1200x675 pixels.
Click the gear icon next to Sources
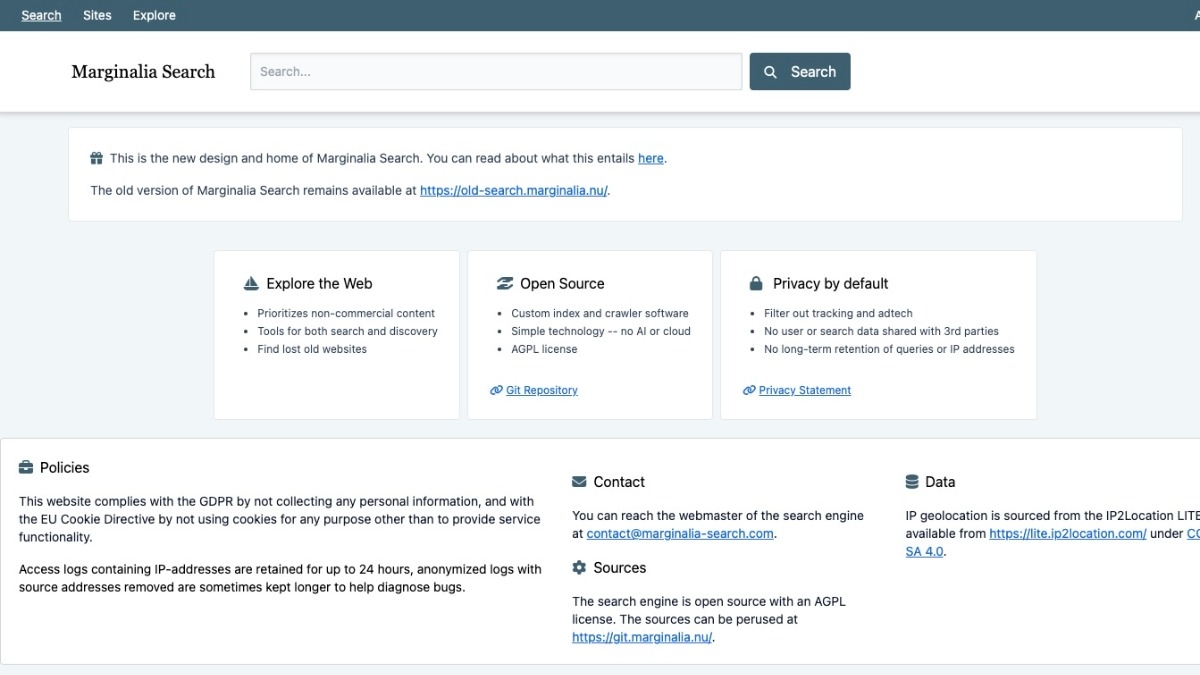pos(579,568)
